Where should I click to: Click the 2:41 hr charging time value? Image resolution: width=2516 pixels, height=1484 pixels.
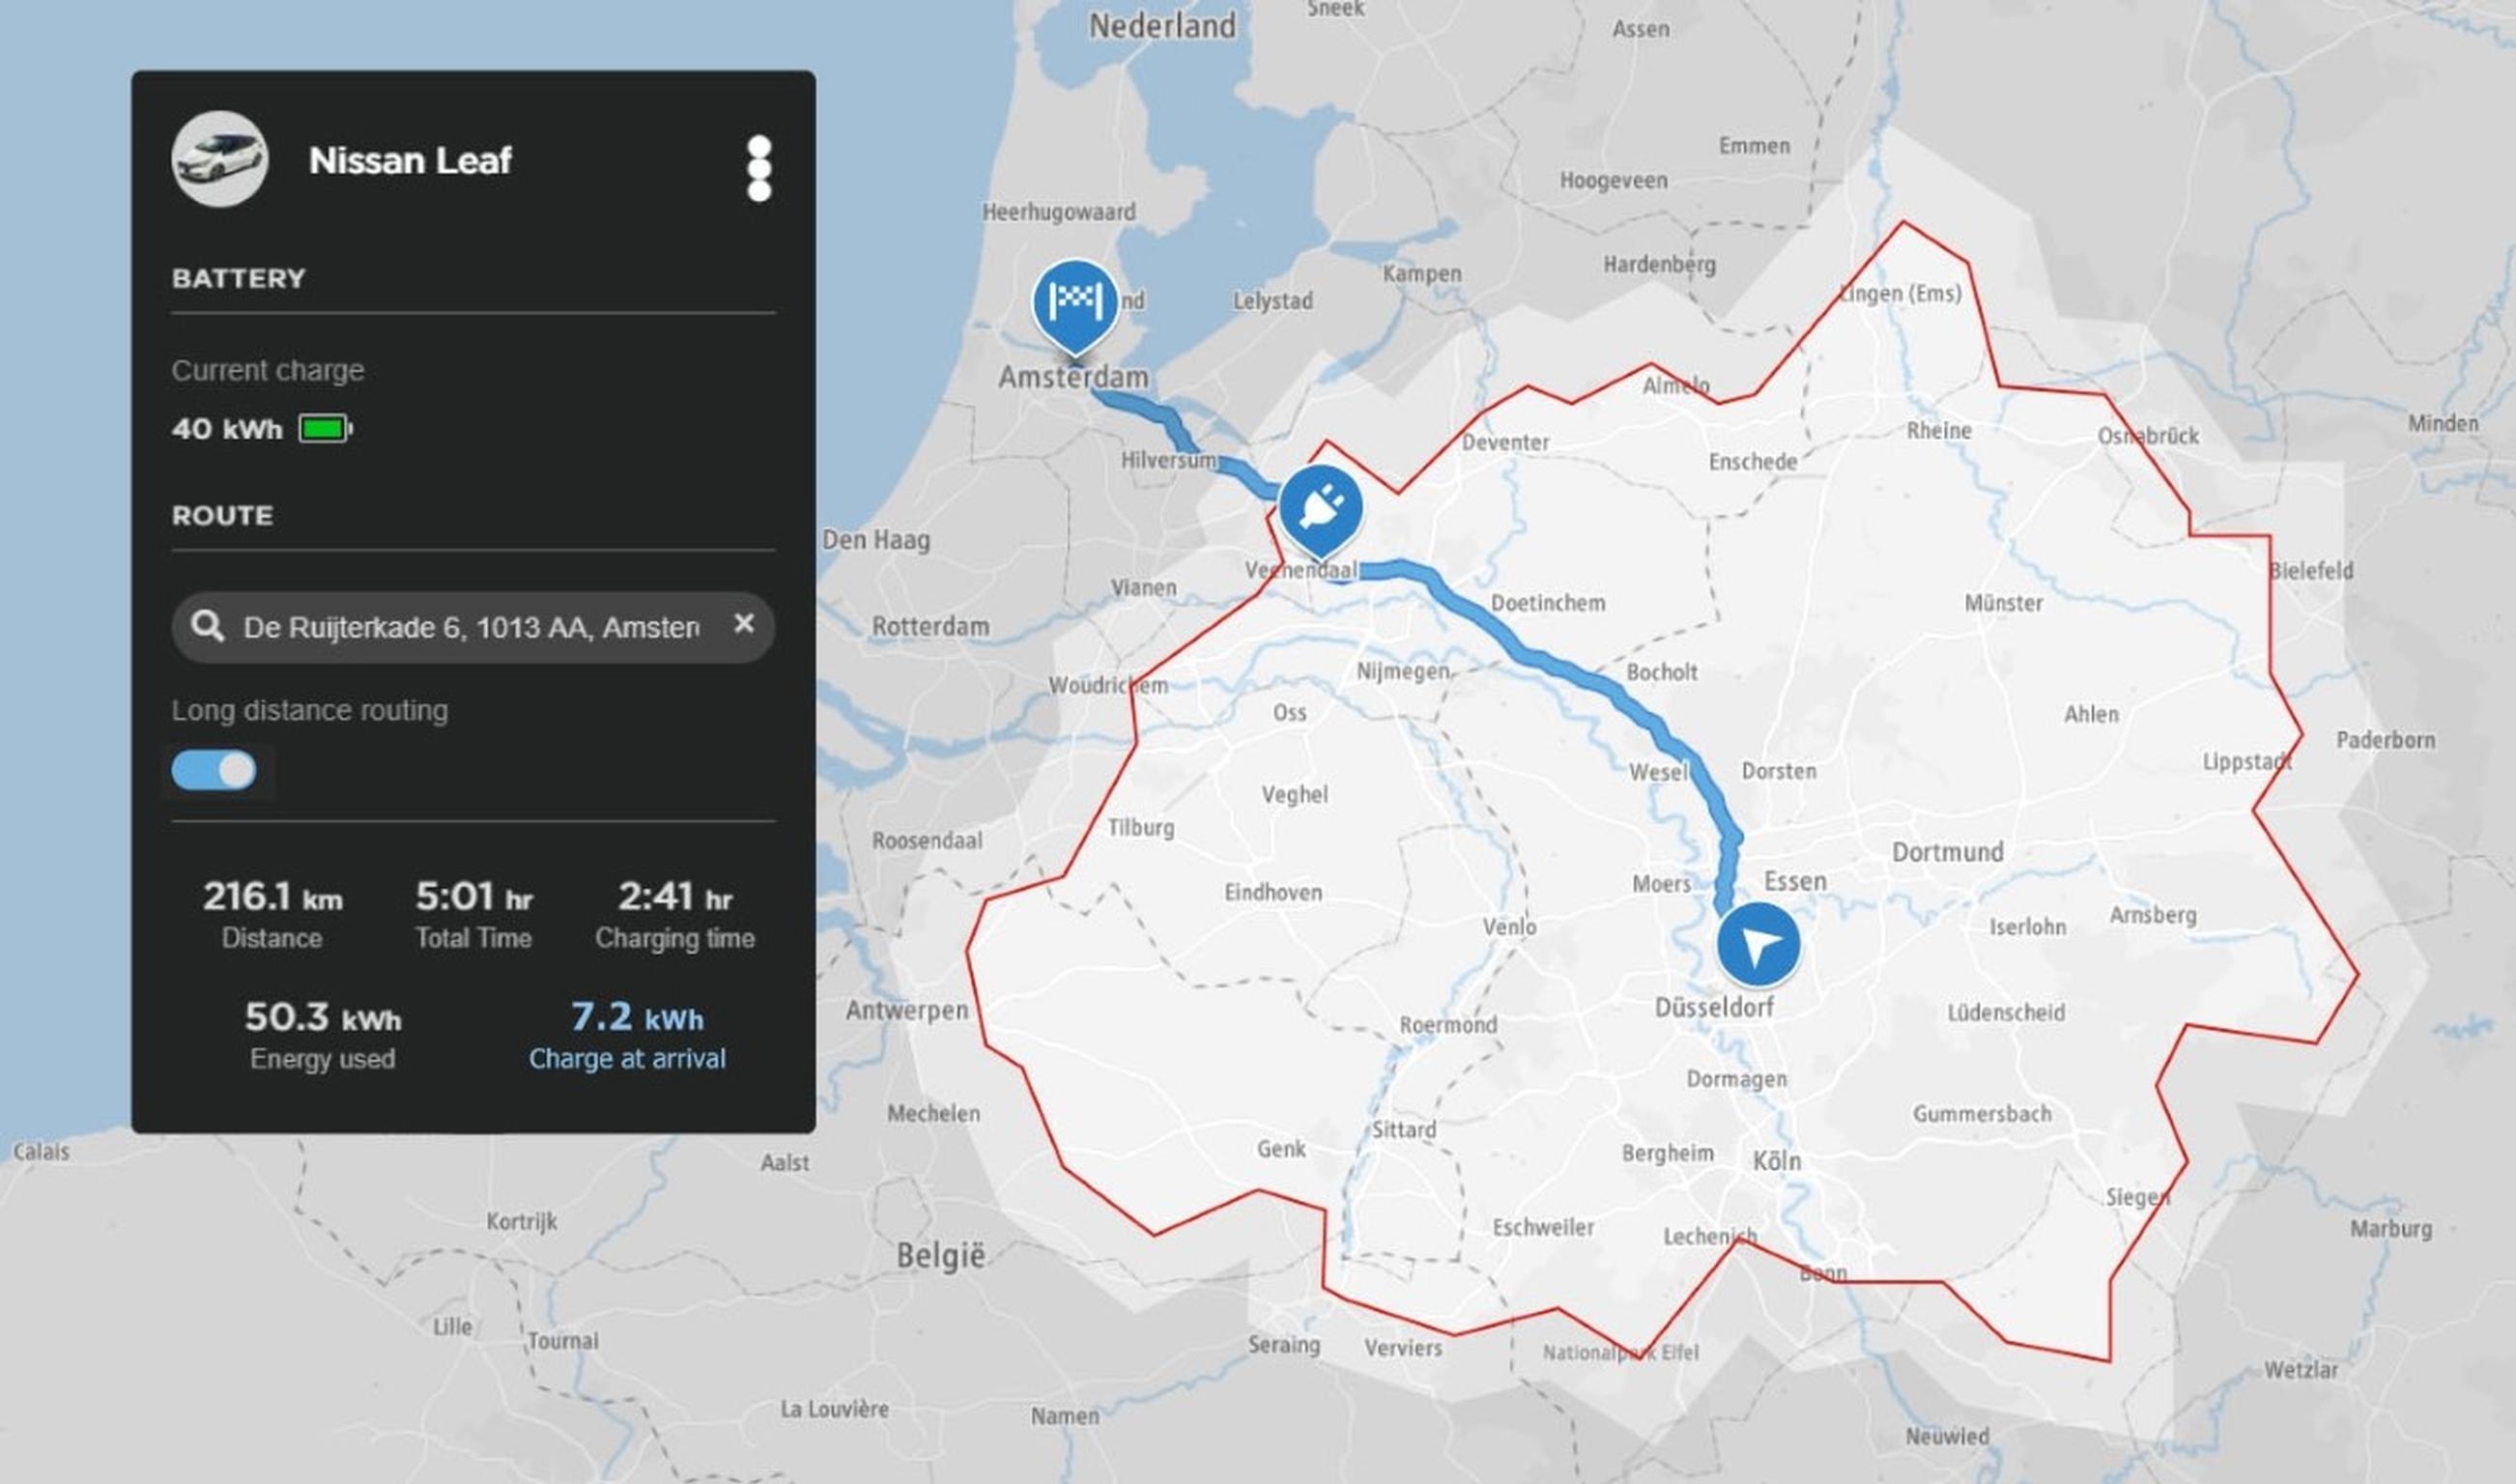[675, 896]
